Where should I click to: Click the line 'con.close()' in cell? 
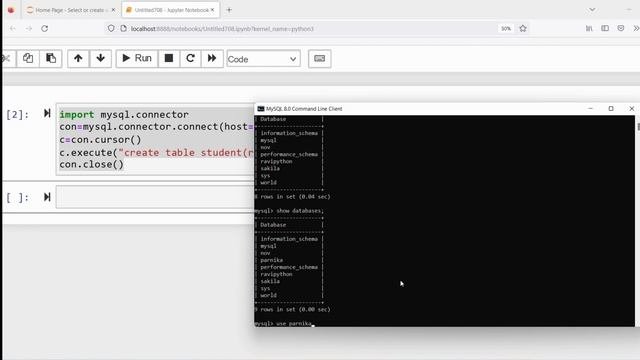click(91, 164)
